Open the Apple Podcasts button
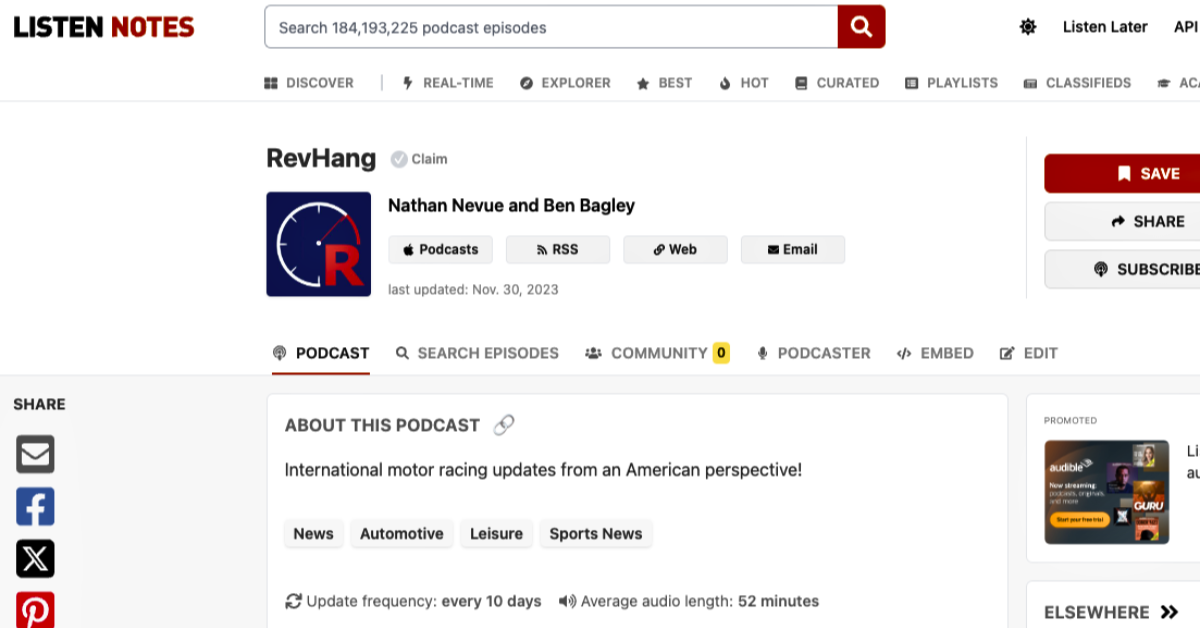1200x628 pixels. (440, 250)
